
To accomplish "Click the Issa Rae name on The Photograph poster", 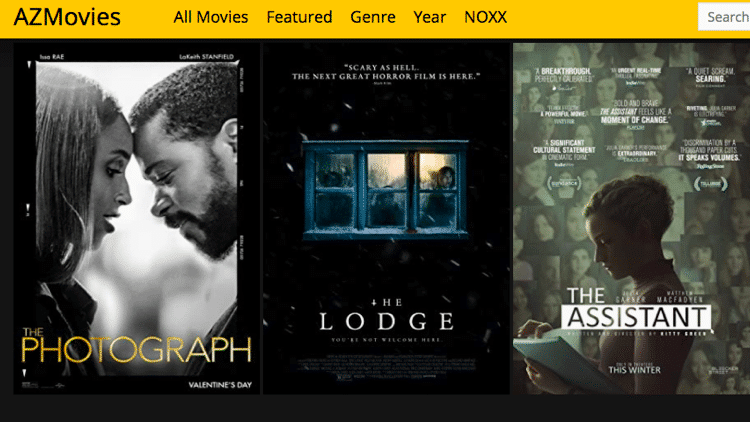I will 52,57.
